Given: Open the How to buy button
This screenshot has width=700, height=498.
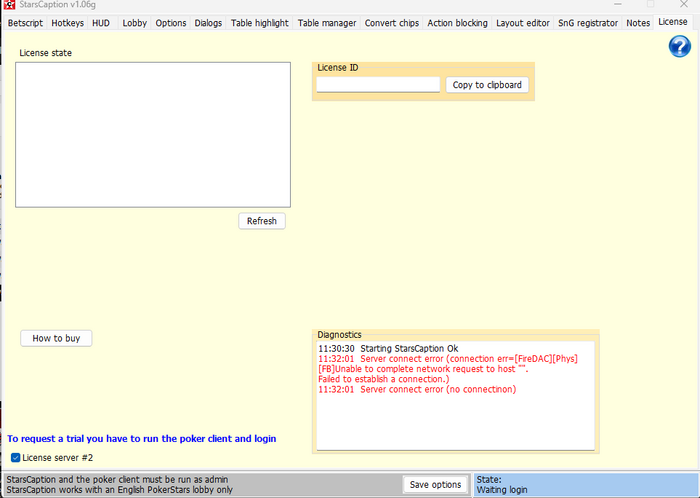Looking at the screenshot, I should pos(56,338).
